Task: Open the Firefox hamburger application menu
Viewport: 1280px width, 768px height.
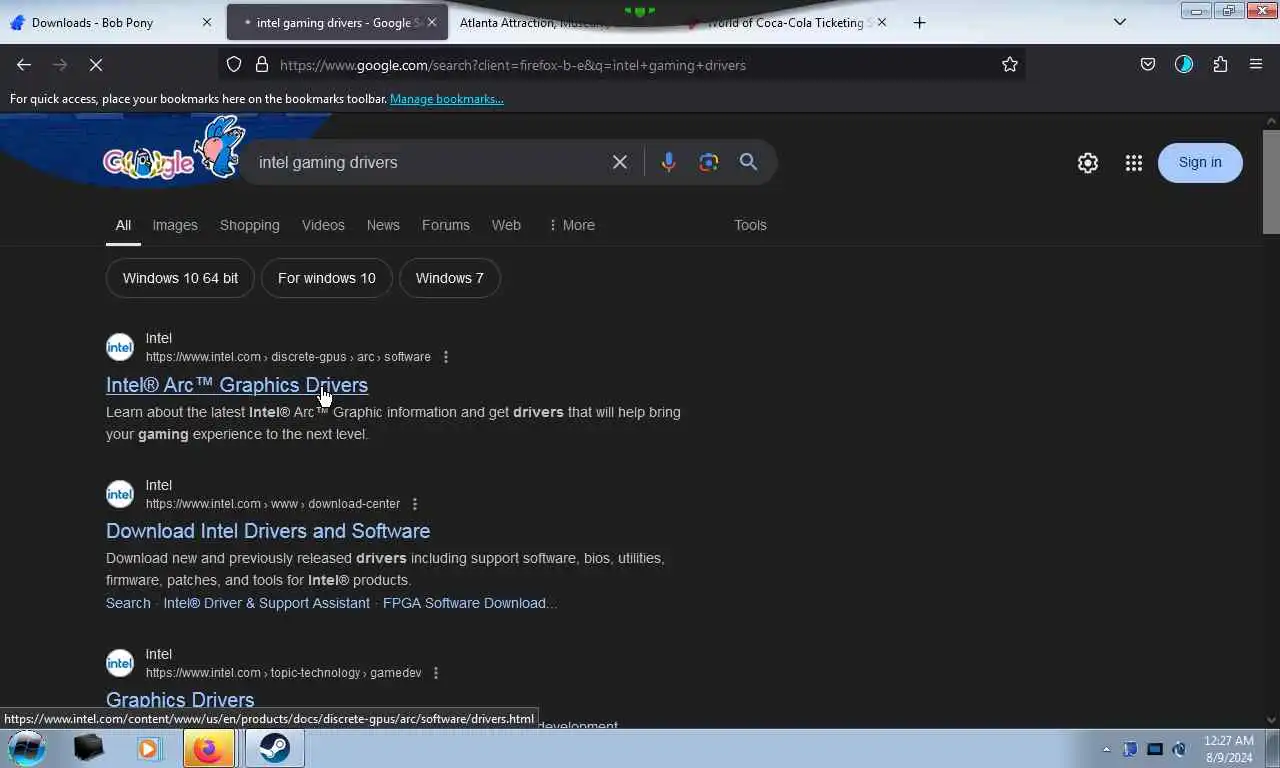Action: pos(1256,65)
